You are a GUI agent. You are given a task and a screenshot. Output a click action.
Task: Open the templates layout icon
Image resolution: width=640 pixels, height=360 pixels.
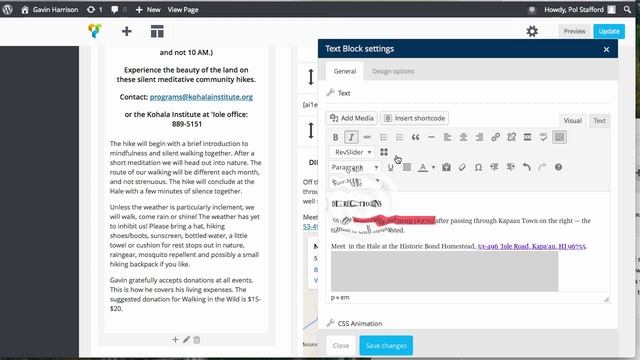click(157, 31)
